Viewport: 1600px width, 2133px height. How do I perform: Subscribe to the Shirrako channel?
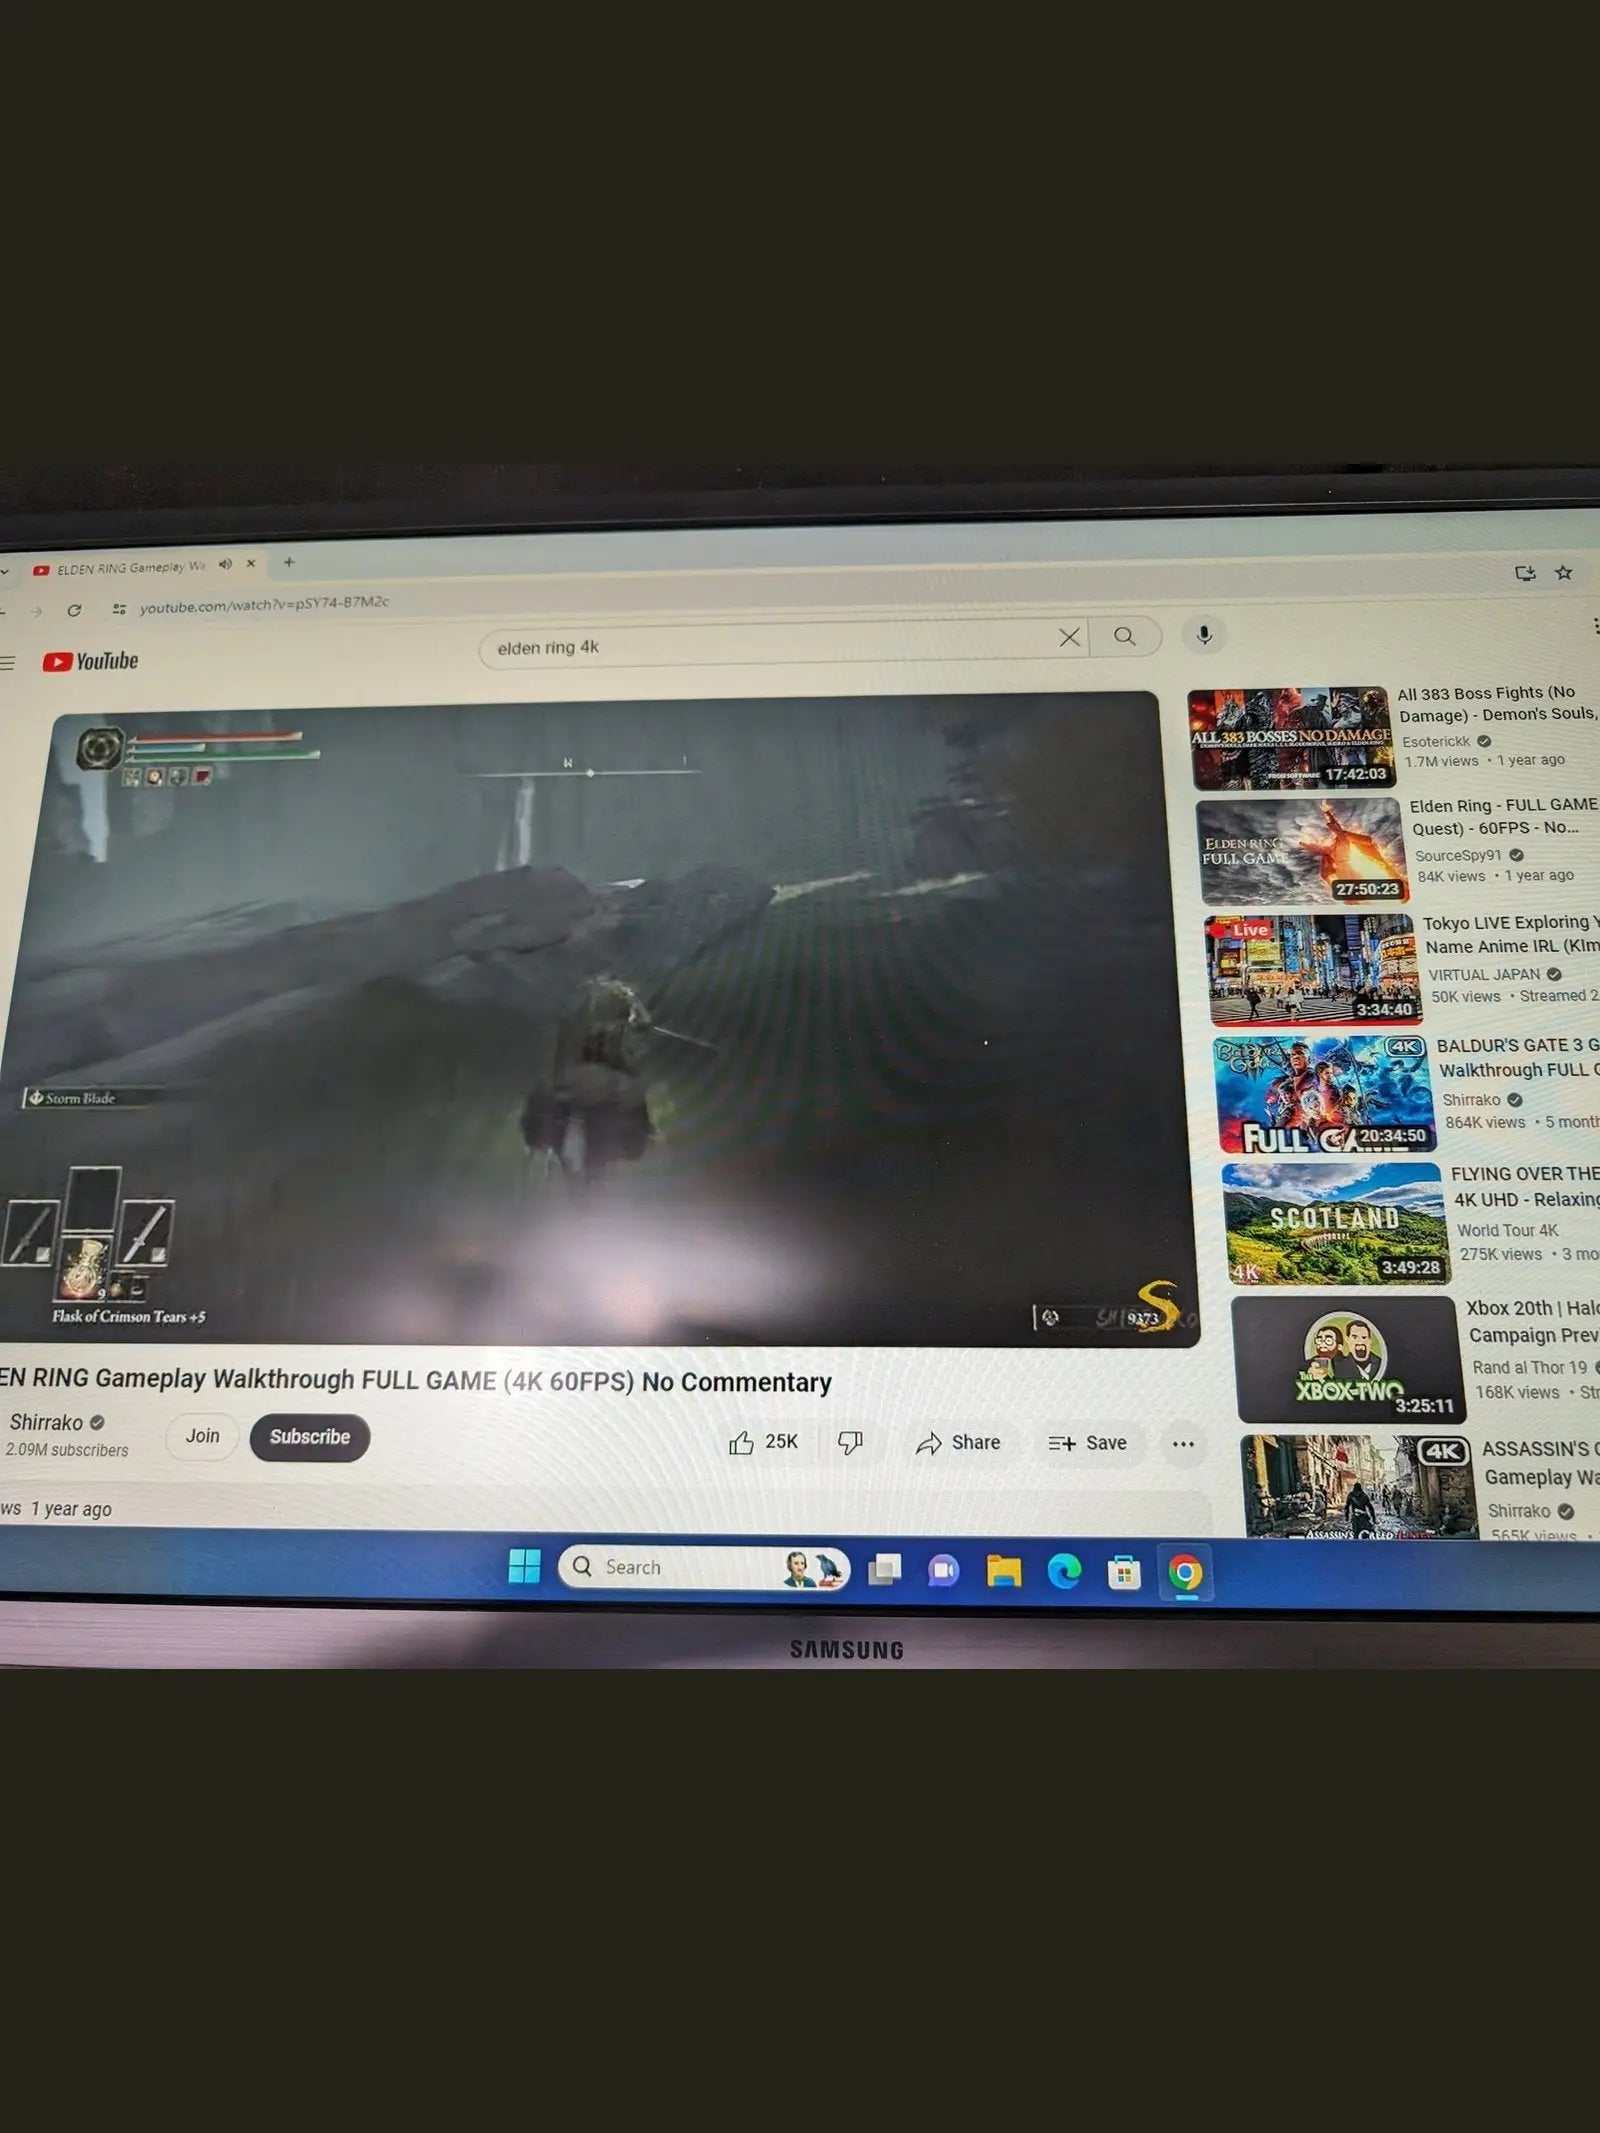click(309, 1437)
